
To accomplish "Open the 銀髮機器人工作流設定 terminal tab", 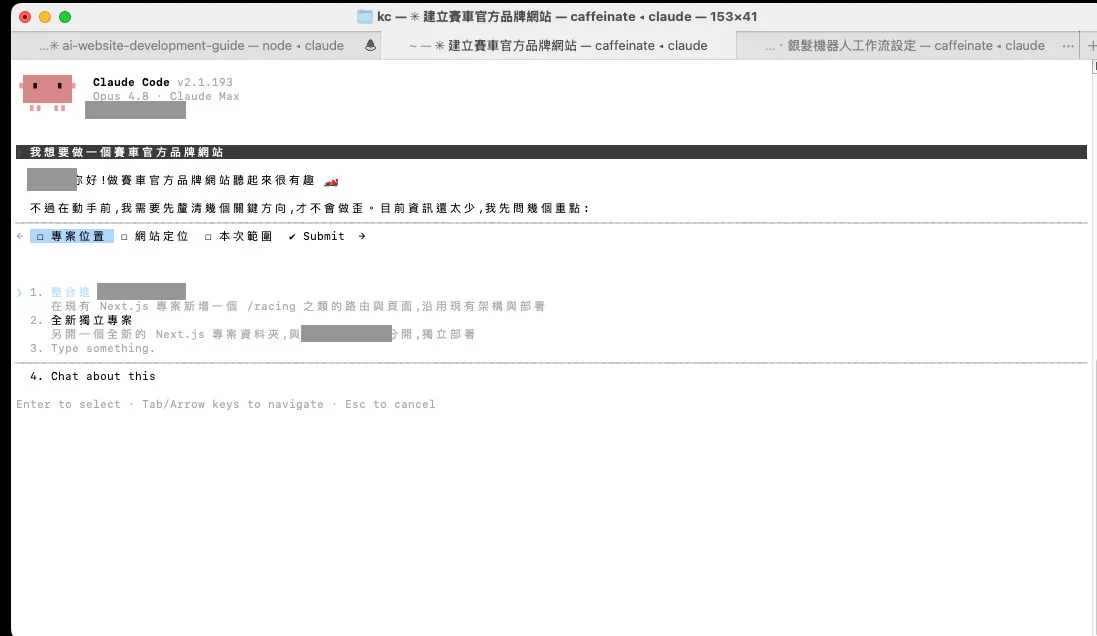I will (906, 45).
